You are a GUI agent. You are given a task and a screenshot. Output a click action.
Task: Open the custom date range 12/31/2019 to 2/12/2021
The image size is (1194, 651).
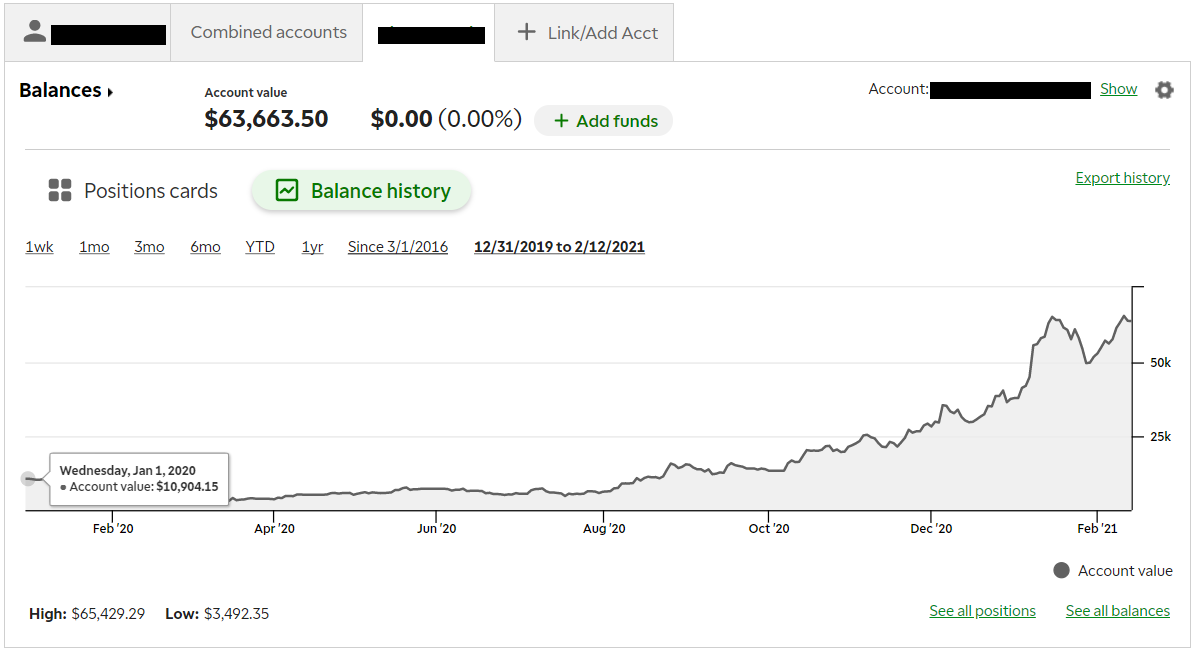[559, 247]
